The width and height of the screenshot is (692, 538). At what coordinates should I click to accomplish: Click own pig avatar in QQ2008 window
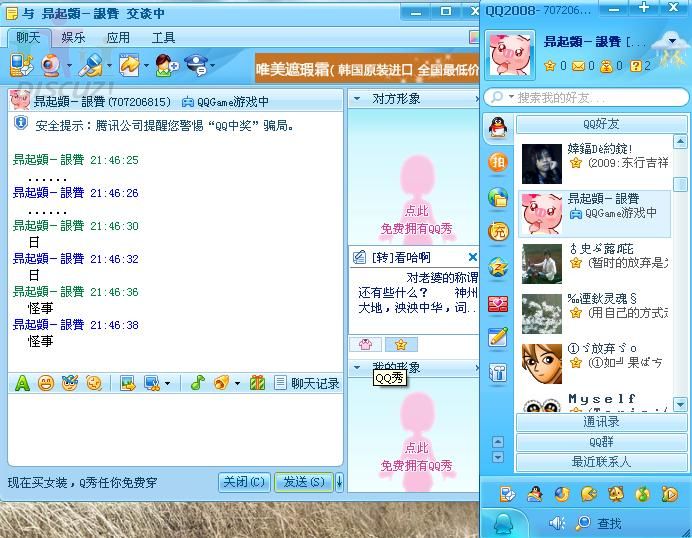pos(510,55)
